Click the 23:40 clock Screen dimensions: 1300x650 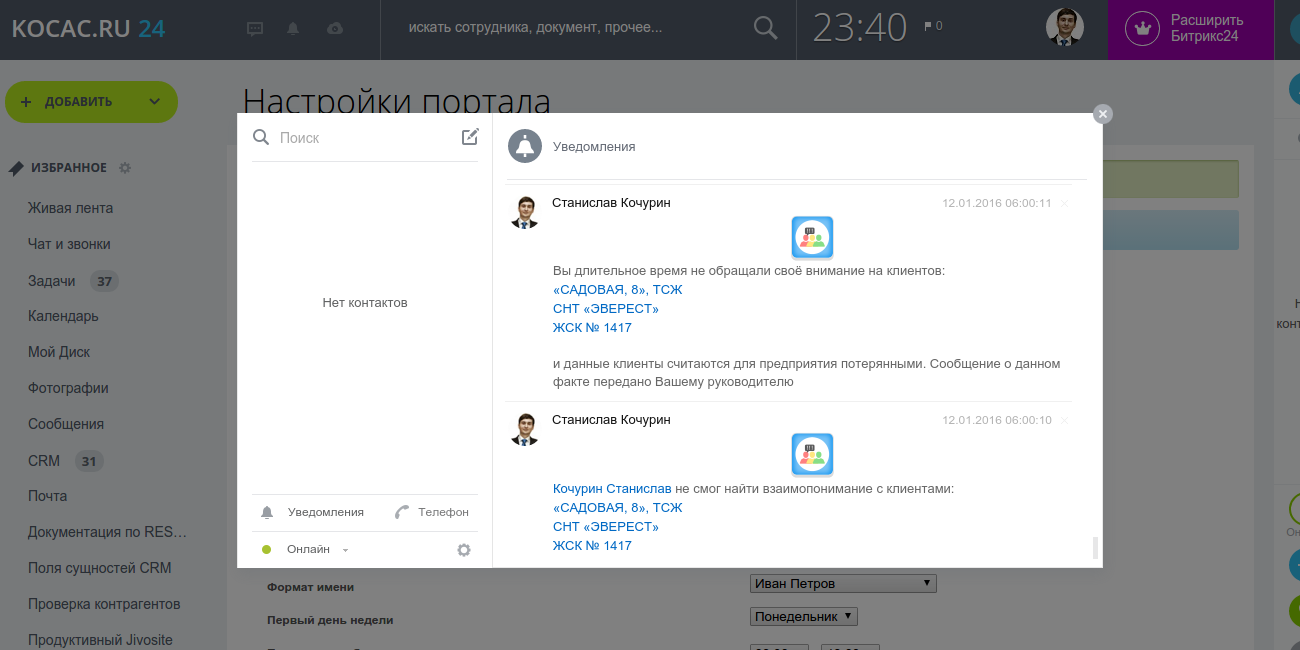pos(860,28)
